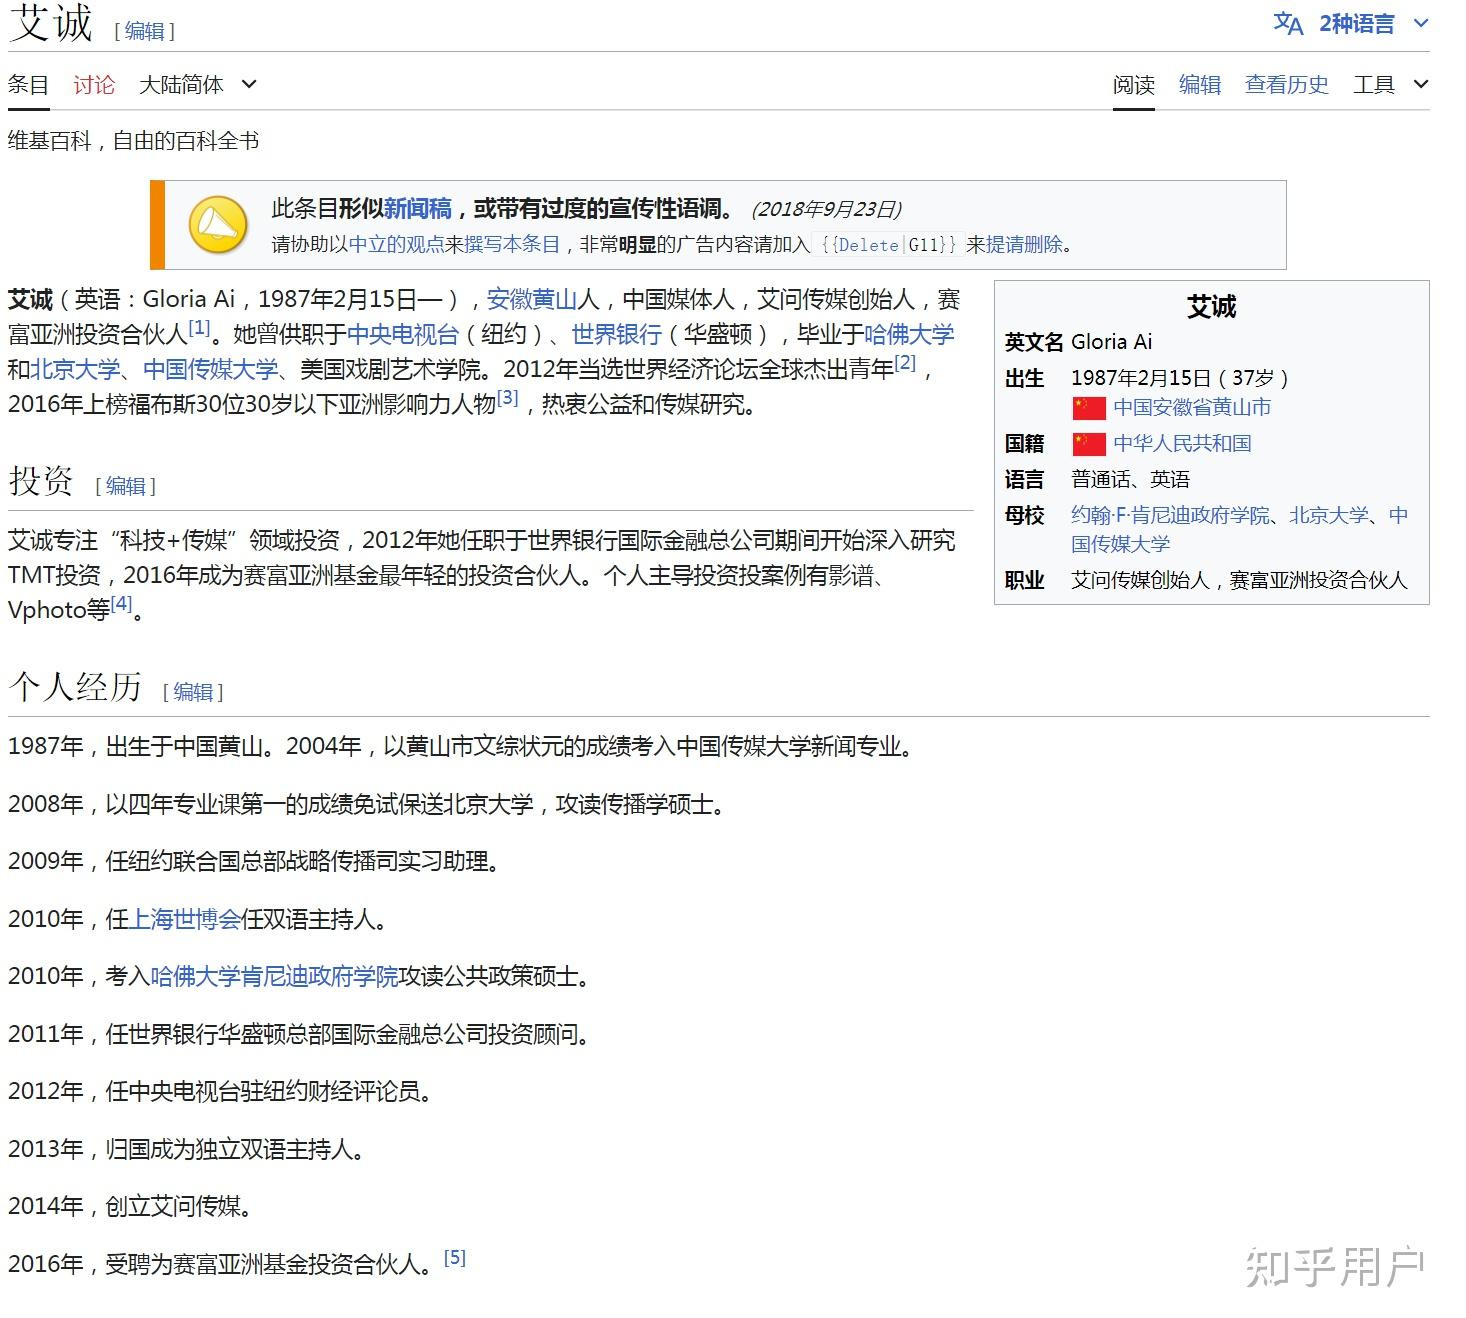Click the 2013年 归国成为独立双语主持人 line

coord(186,1149)
